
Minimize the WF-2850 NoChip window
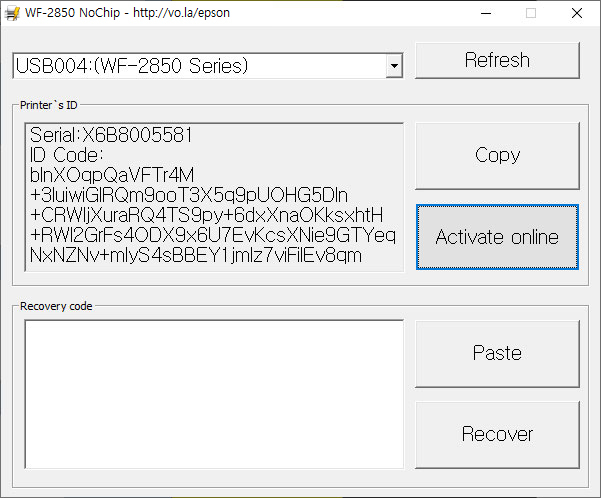click(486, 13)
